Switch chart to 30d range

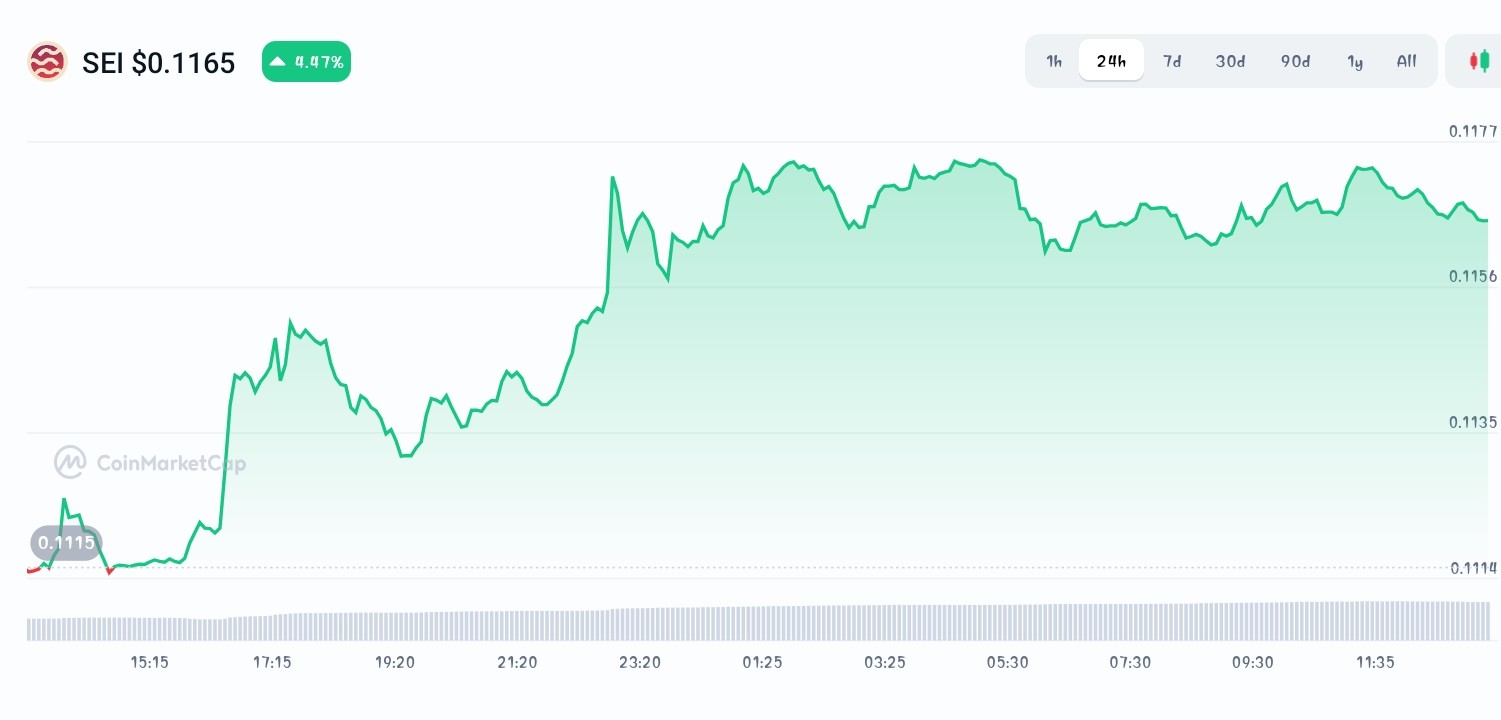(1230, 61)
